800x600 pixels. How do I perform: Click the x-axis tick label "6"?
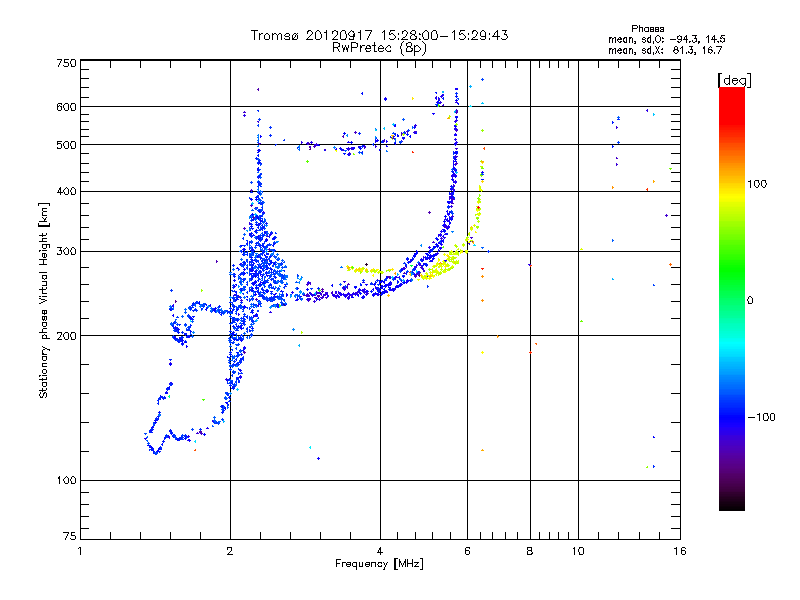point(467,551)
